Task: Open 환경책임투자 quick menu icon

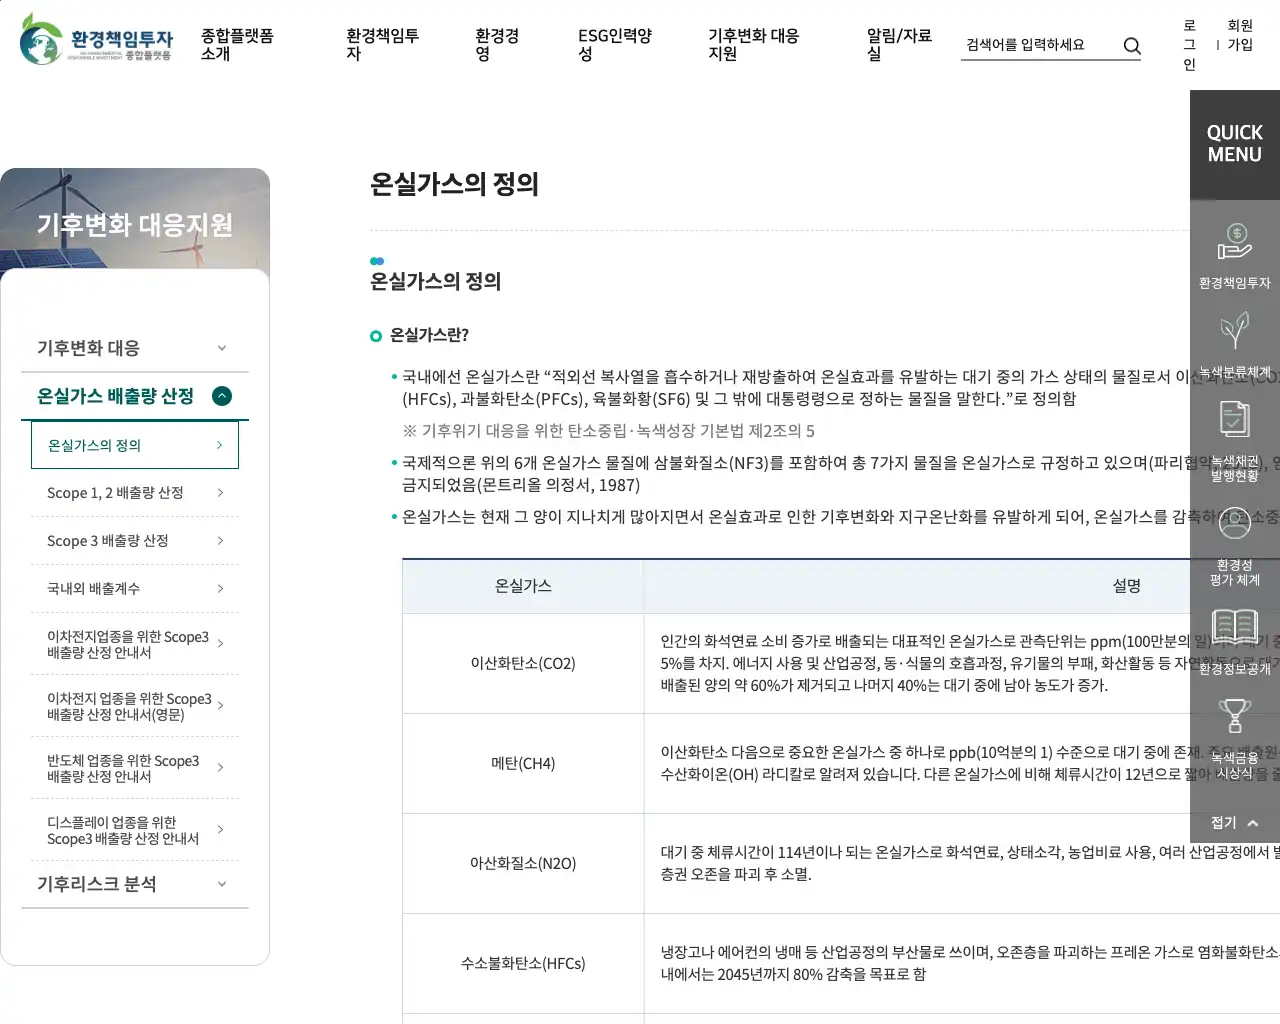Action: (x=1234, y=243)
